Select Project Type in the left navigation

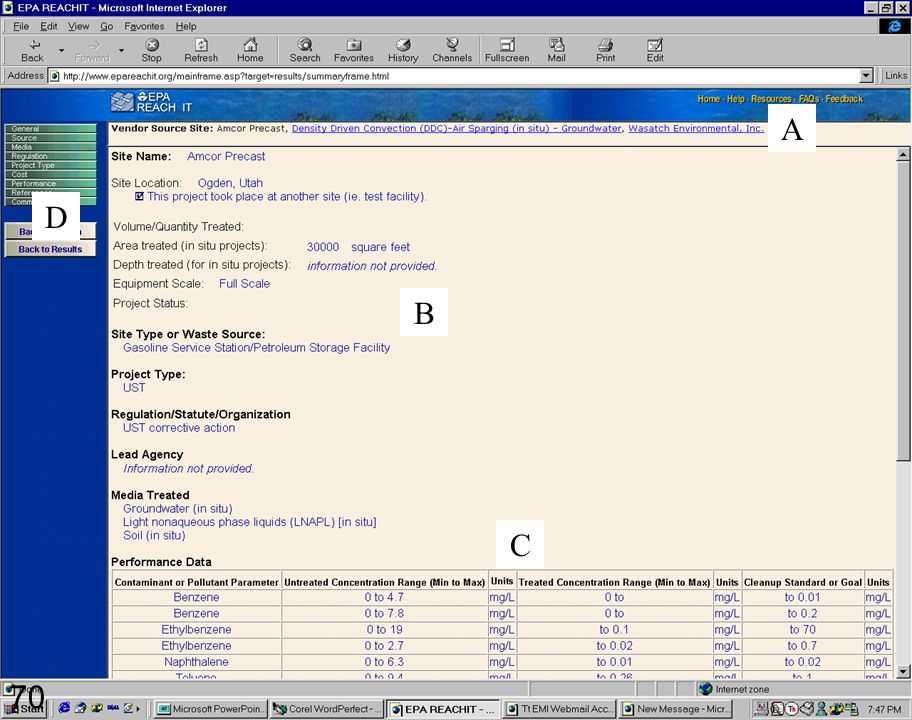tap(51, 165)
